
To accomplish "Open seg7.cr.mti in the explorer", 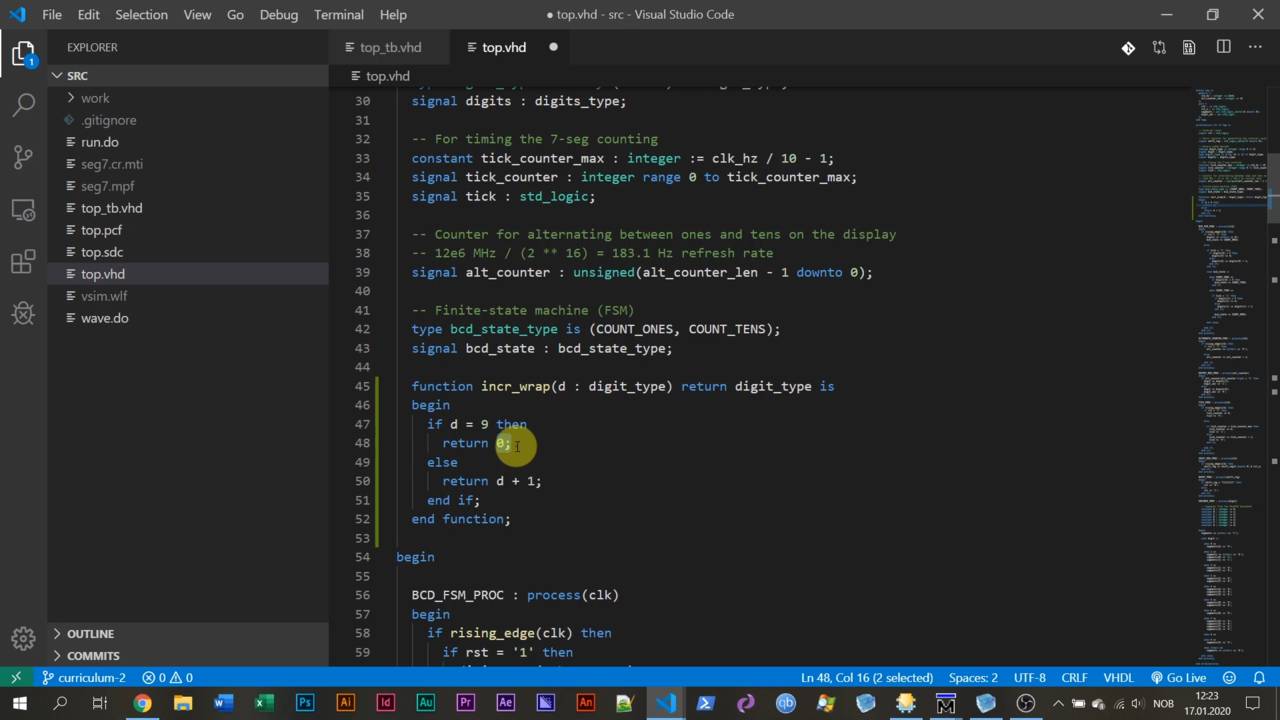I will [188, 164].
